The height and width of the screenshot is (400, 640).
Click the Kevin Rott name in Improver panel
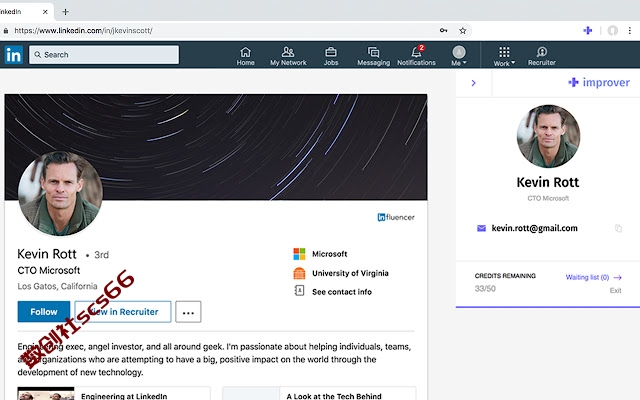548,182
